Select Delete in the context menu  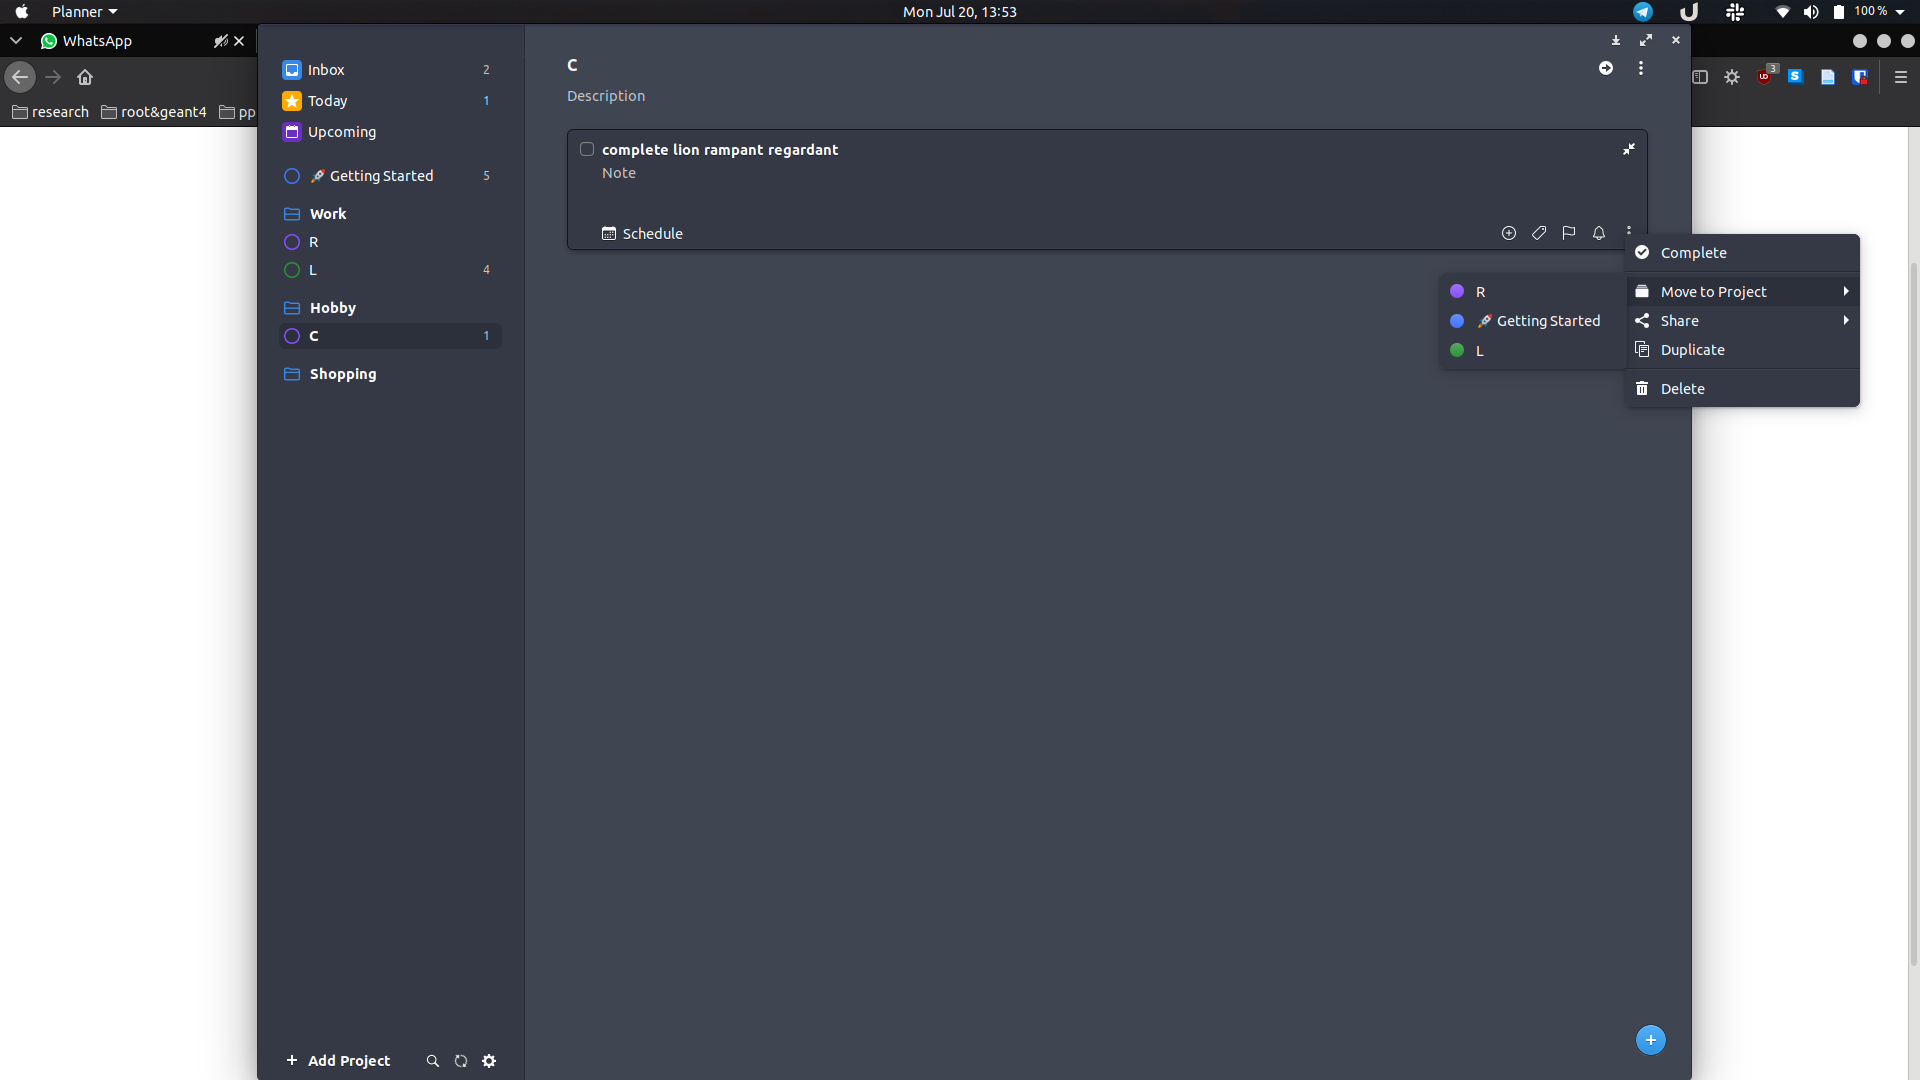tap(1682, 388)
